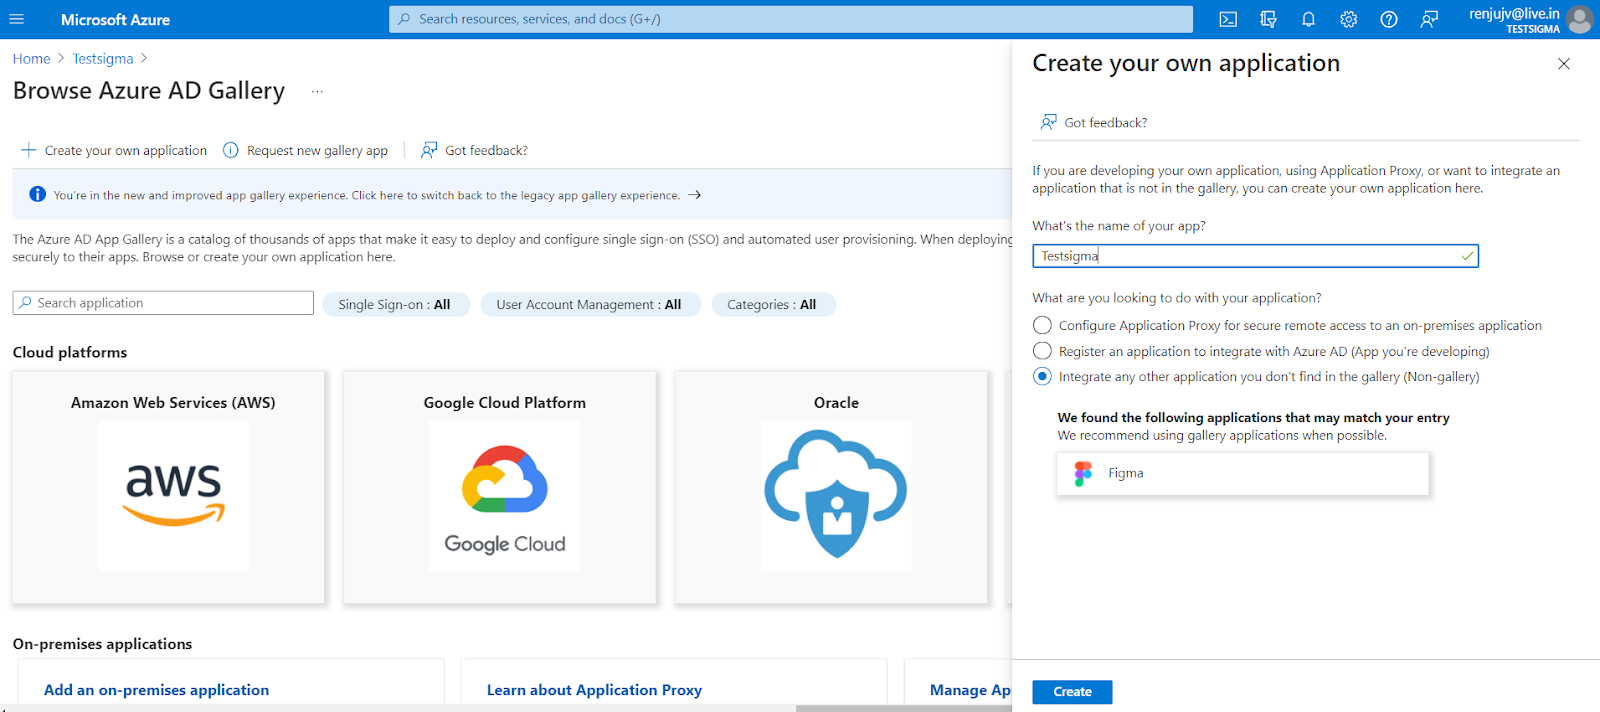This screenshot has width=1600, height=712.
Task: Open Google Cloud Platform tile
Action: 500,488
